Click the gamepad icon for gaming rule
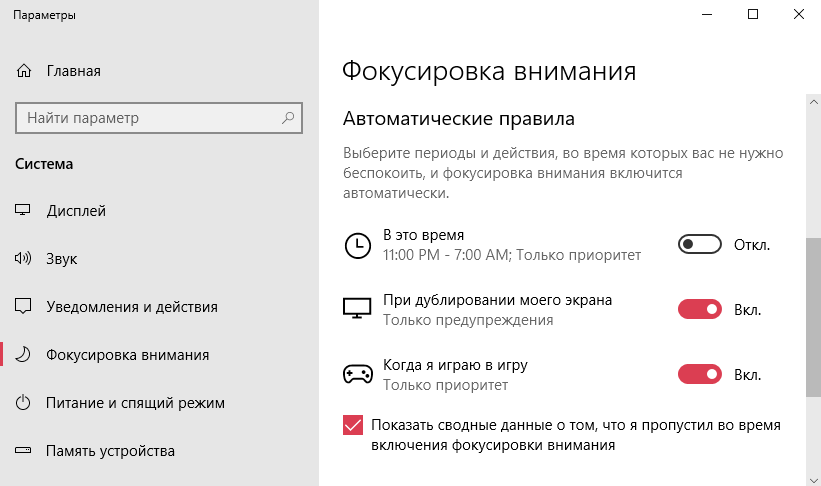The width and height of the screenshot is (821, 486). pyautogui.click(x=358, y=374)
